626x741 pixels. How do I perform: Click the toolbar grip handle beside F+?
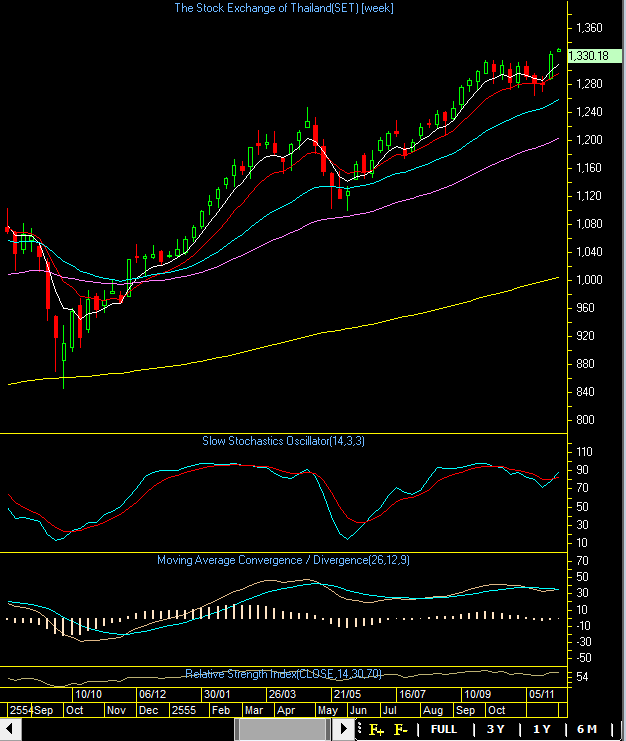pos(362,730)
